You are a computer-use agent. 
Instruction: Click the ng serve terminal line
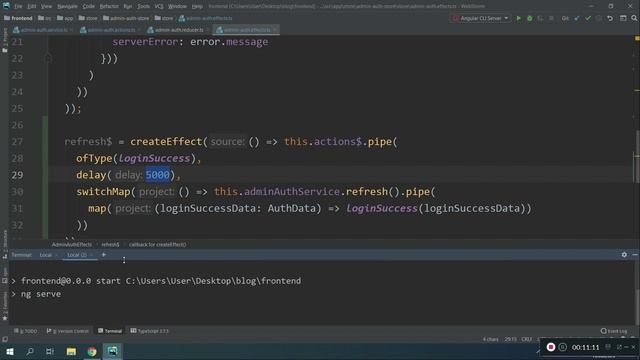(41, 294)
